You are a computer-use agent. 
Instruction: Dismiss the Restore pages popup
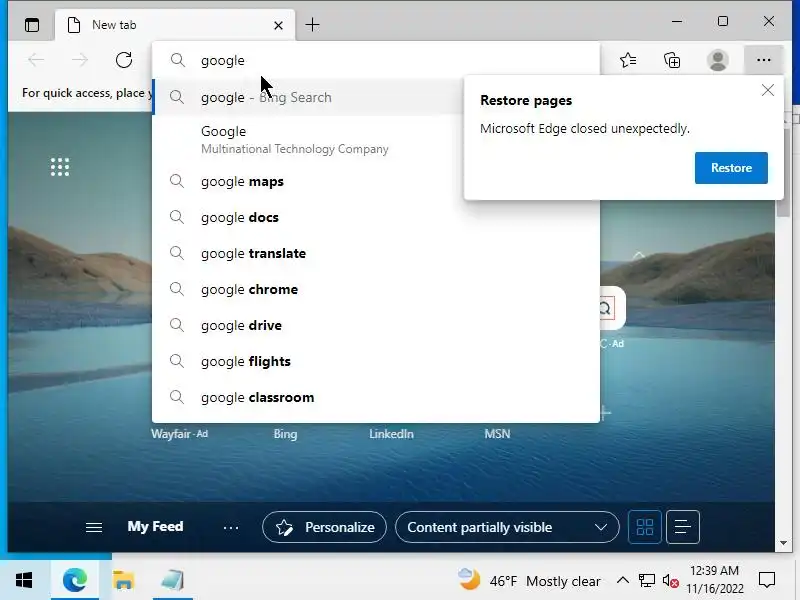(x=767, y=90)
